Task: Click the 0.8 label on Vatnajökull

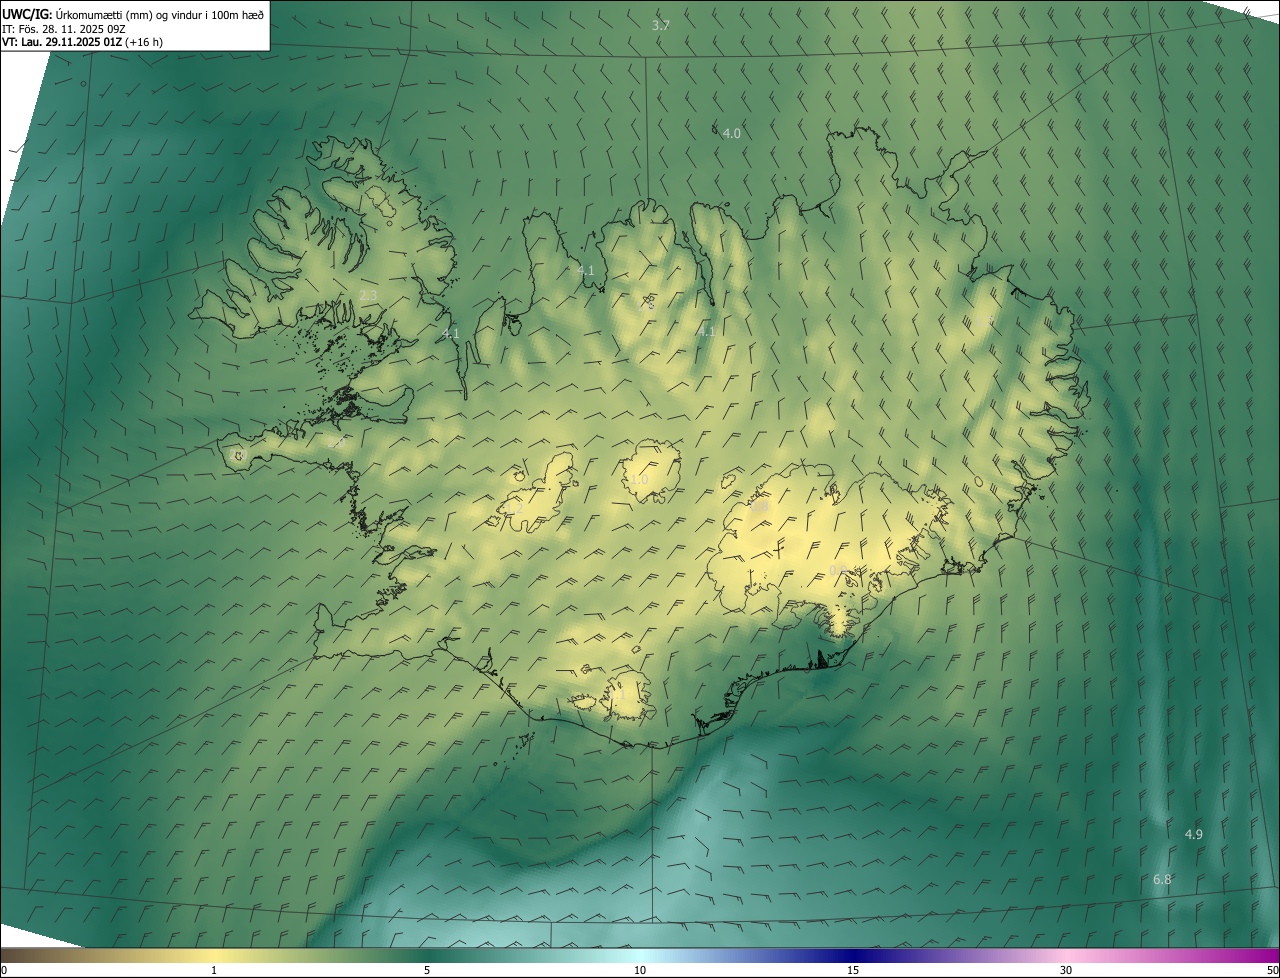Action: click(759, 507)
